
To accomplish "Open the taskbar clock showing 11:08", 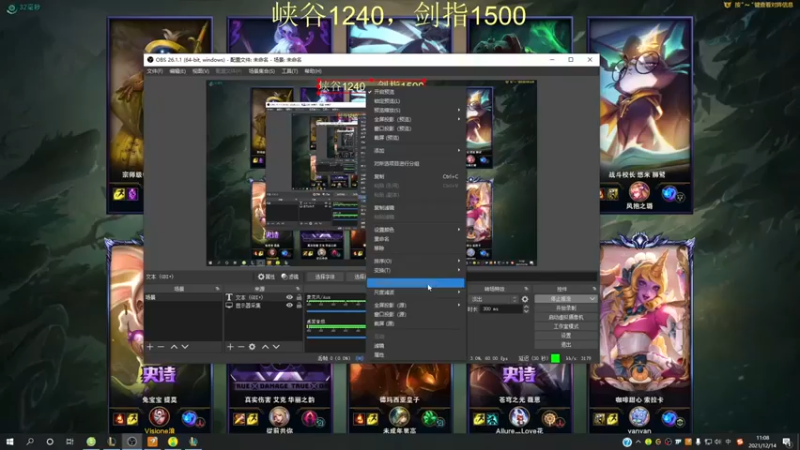I will pyautogui.click(x=762, y=441).
